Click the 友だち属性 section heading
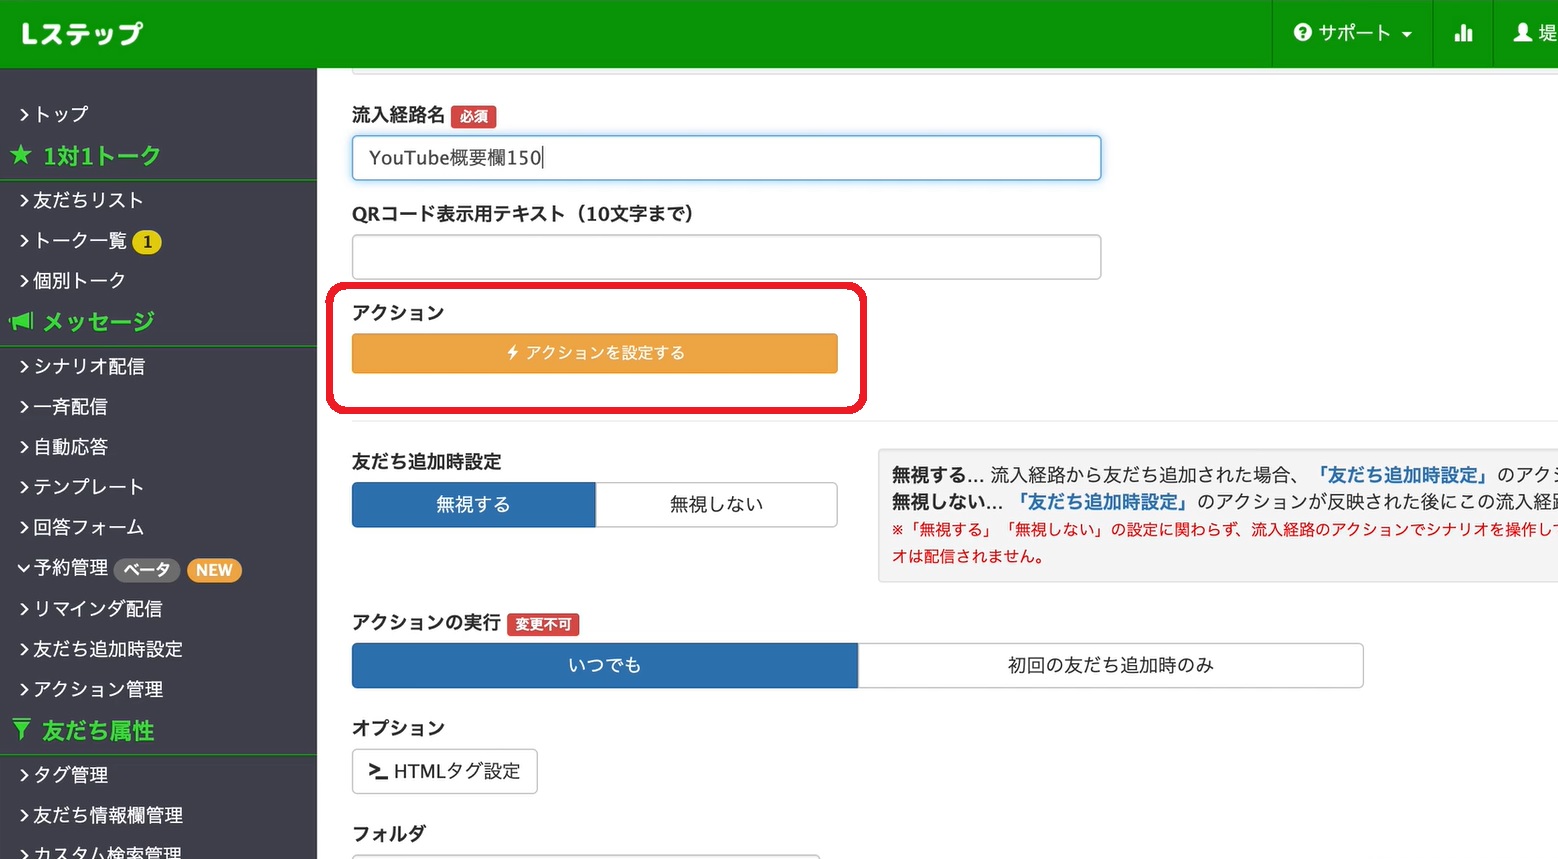1558x859 pixels. pos(98,731)
